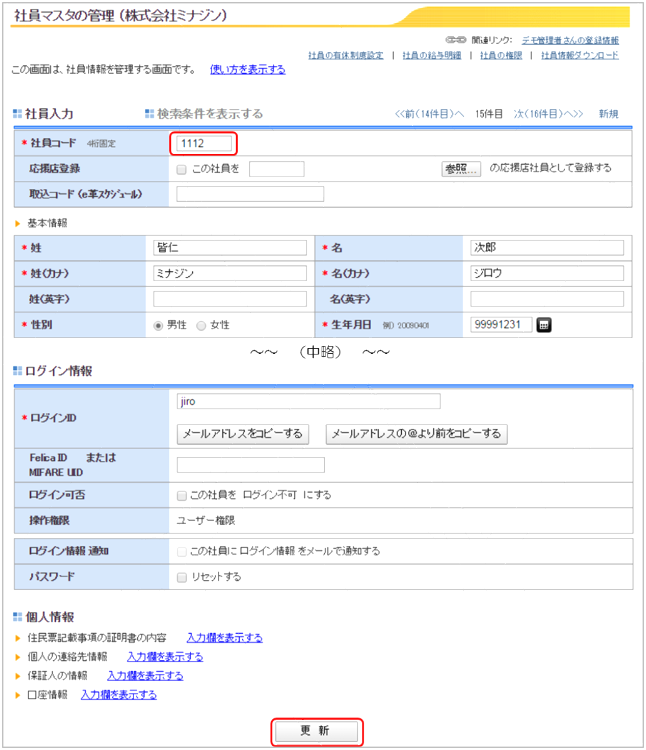The width and height of the screenshot is (646, 750).
Task: Check 'この社員を ログイン不可 にする' checkbox
Action: [181, 496]
